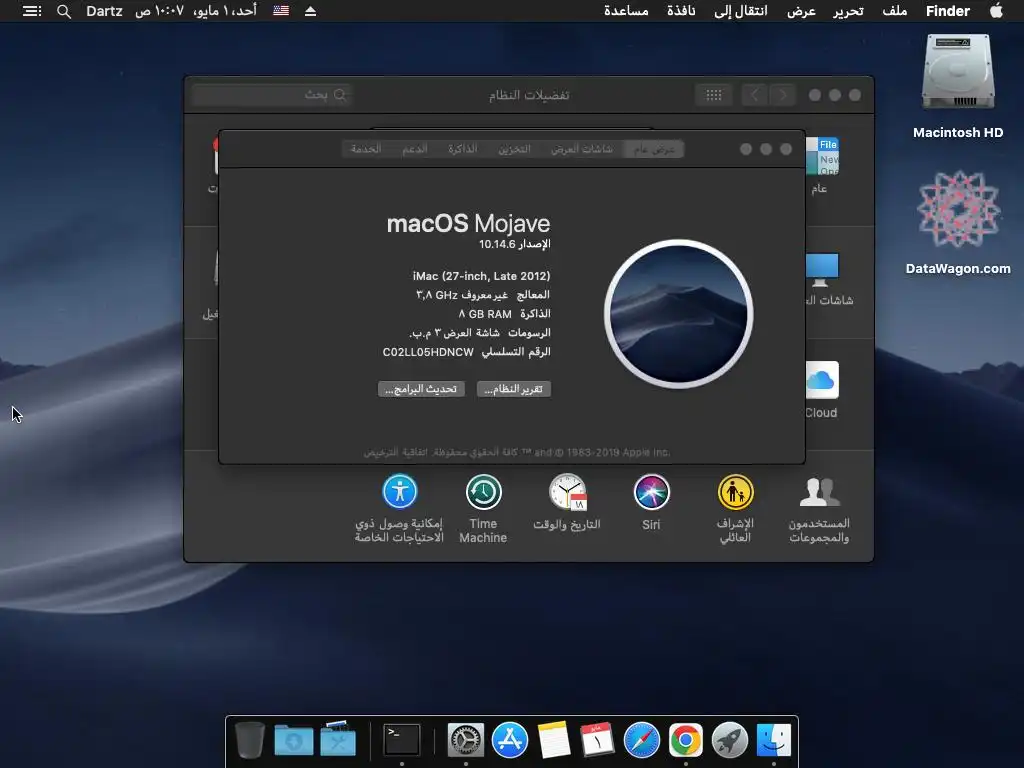Click the macOS Mojave artwork circle

coord(679,314)
